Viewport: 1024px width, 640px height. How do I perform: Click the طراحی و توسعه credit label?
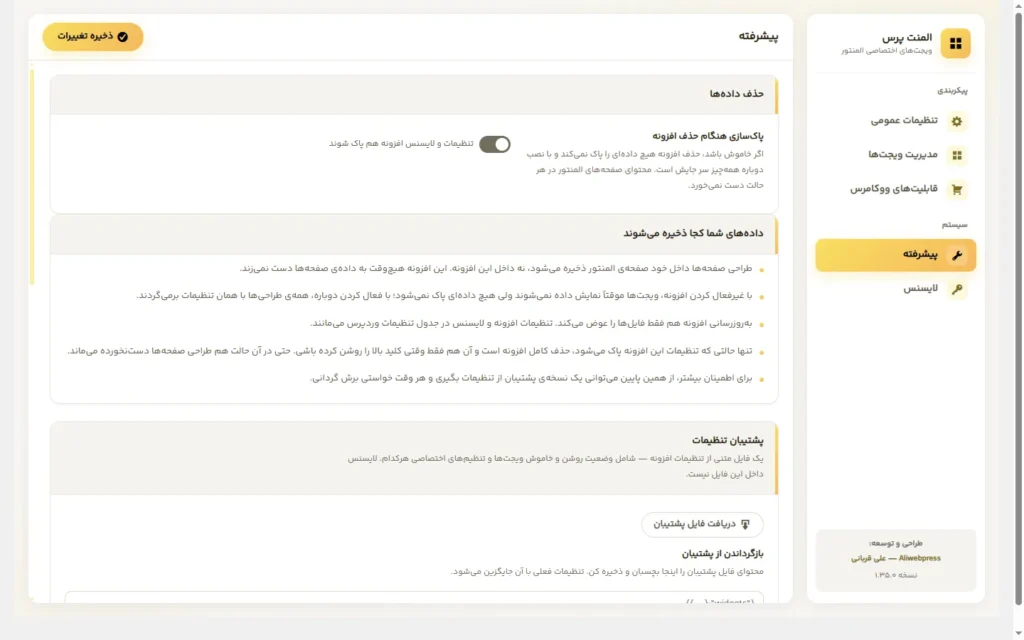(x=895, y=543)
